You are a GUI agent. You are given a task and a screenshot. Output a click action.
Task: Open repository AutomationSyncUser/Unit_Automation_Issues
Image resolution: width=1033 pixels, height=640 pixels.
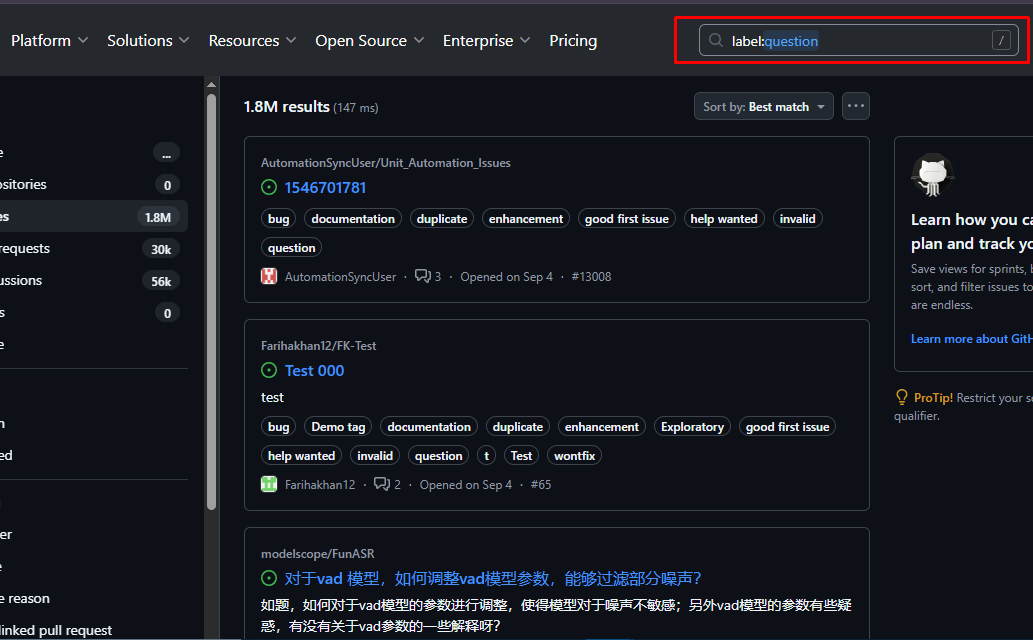point(385,163)
